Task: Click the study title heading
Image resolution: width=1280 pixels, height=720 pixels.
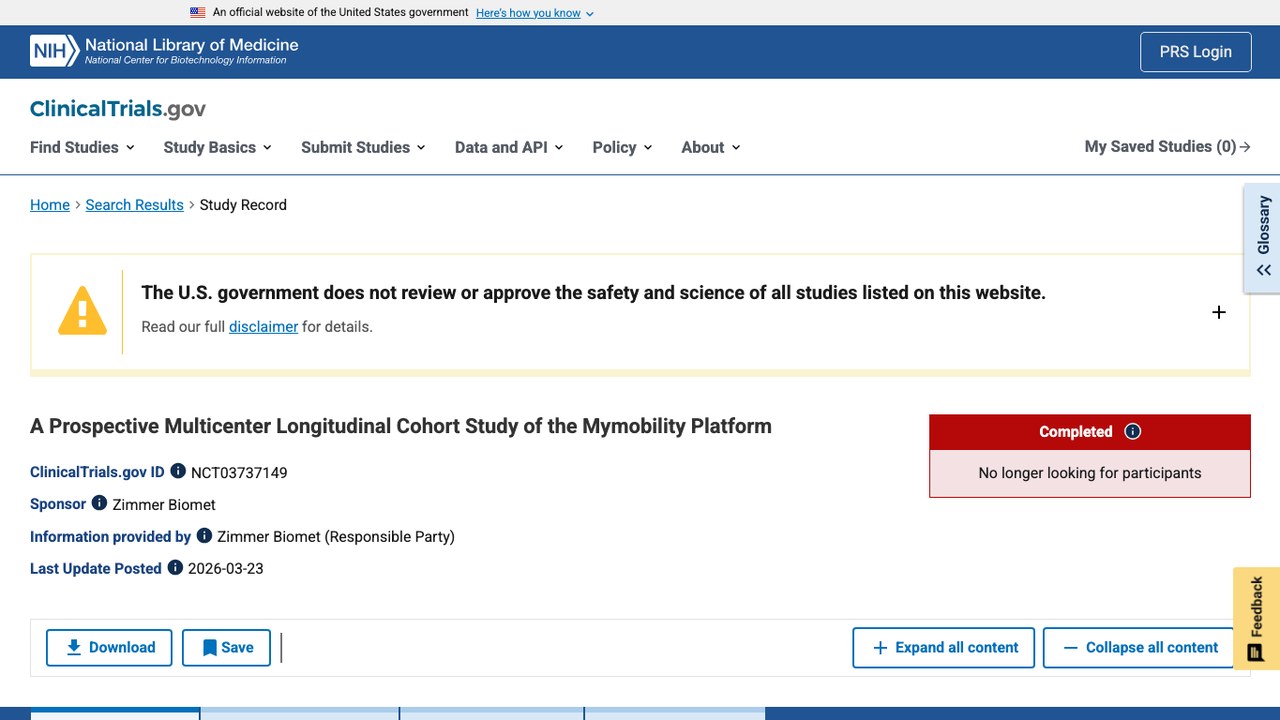Action: tap(401, 426)
